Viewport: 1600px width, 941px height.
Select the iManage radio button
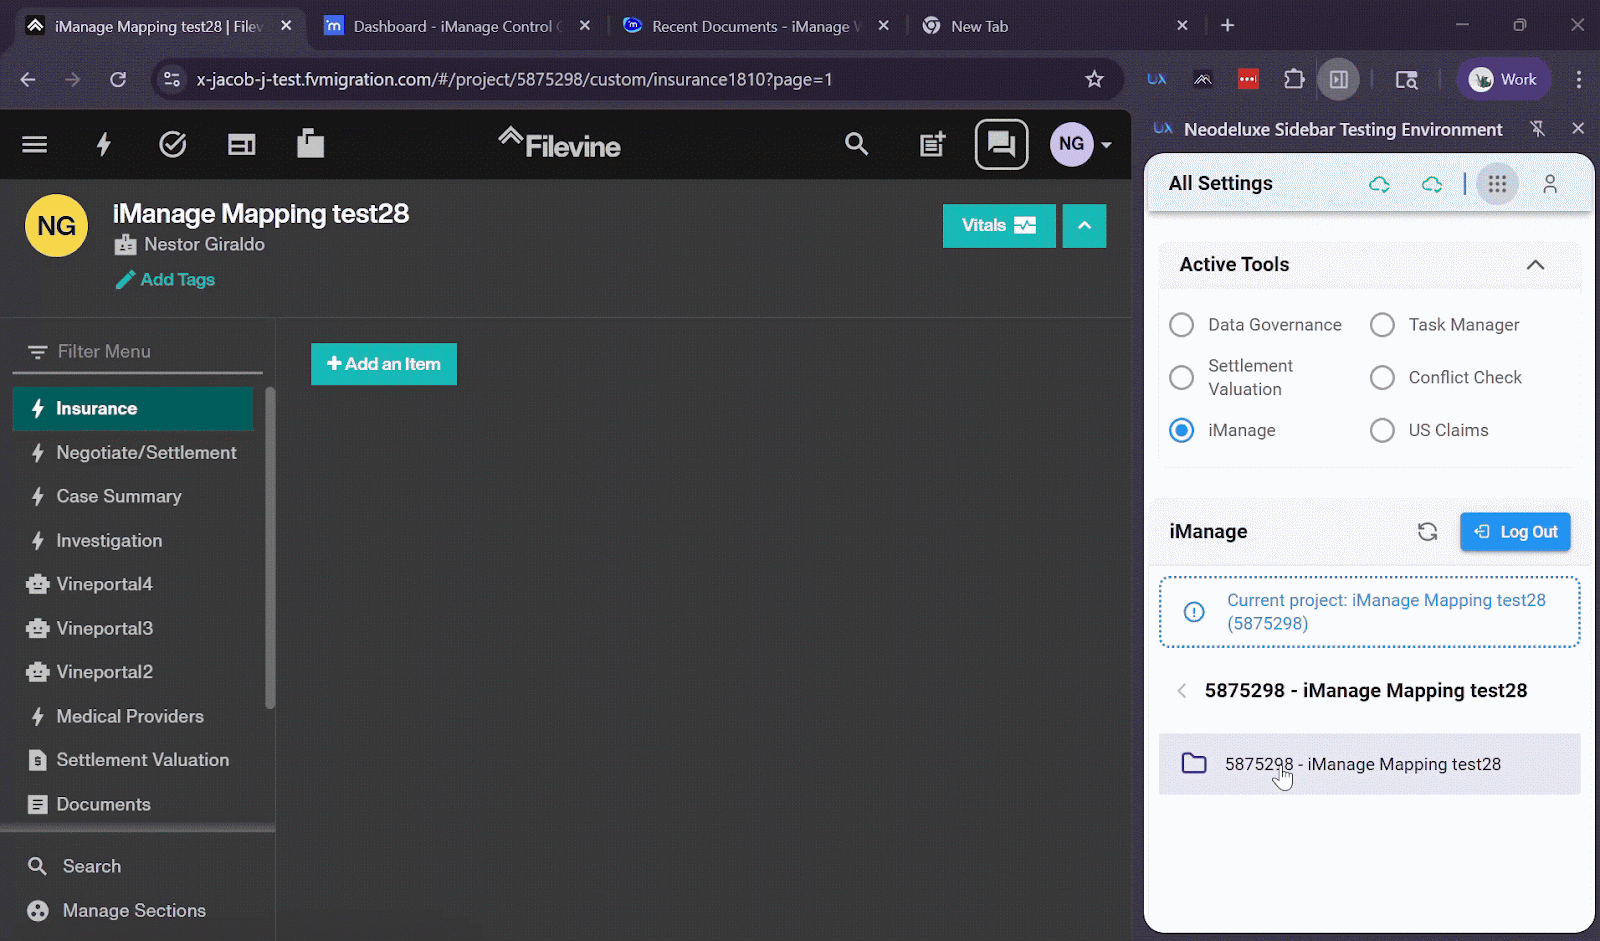point(1181,431)
